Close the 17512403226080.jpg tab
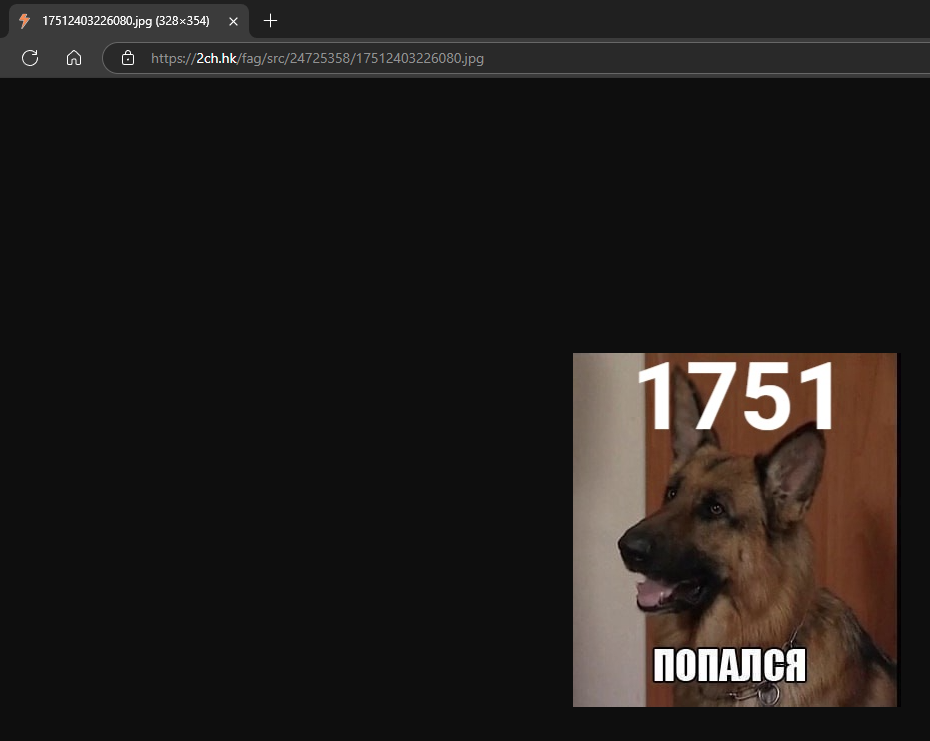Screen dimensions: 930x741 click(234, 21)
